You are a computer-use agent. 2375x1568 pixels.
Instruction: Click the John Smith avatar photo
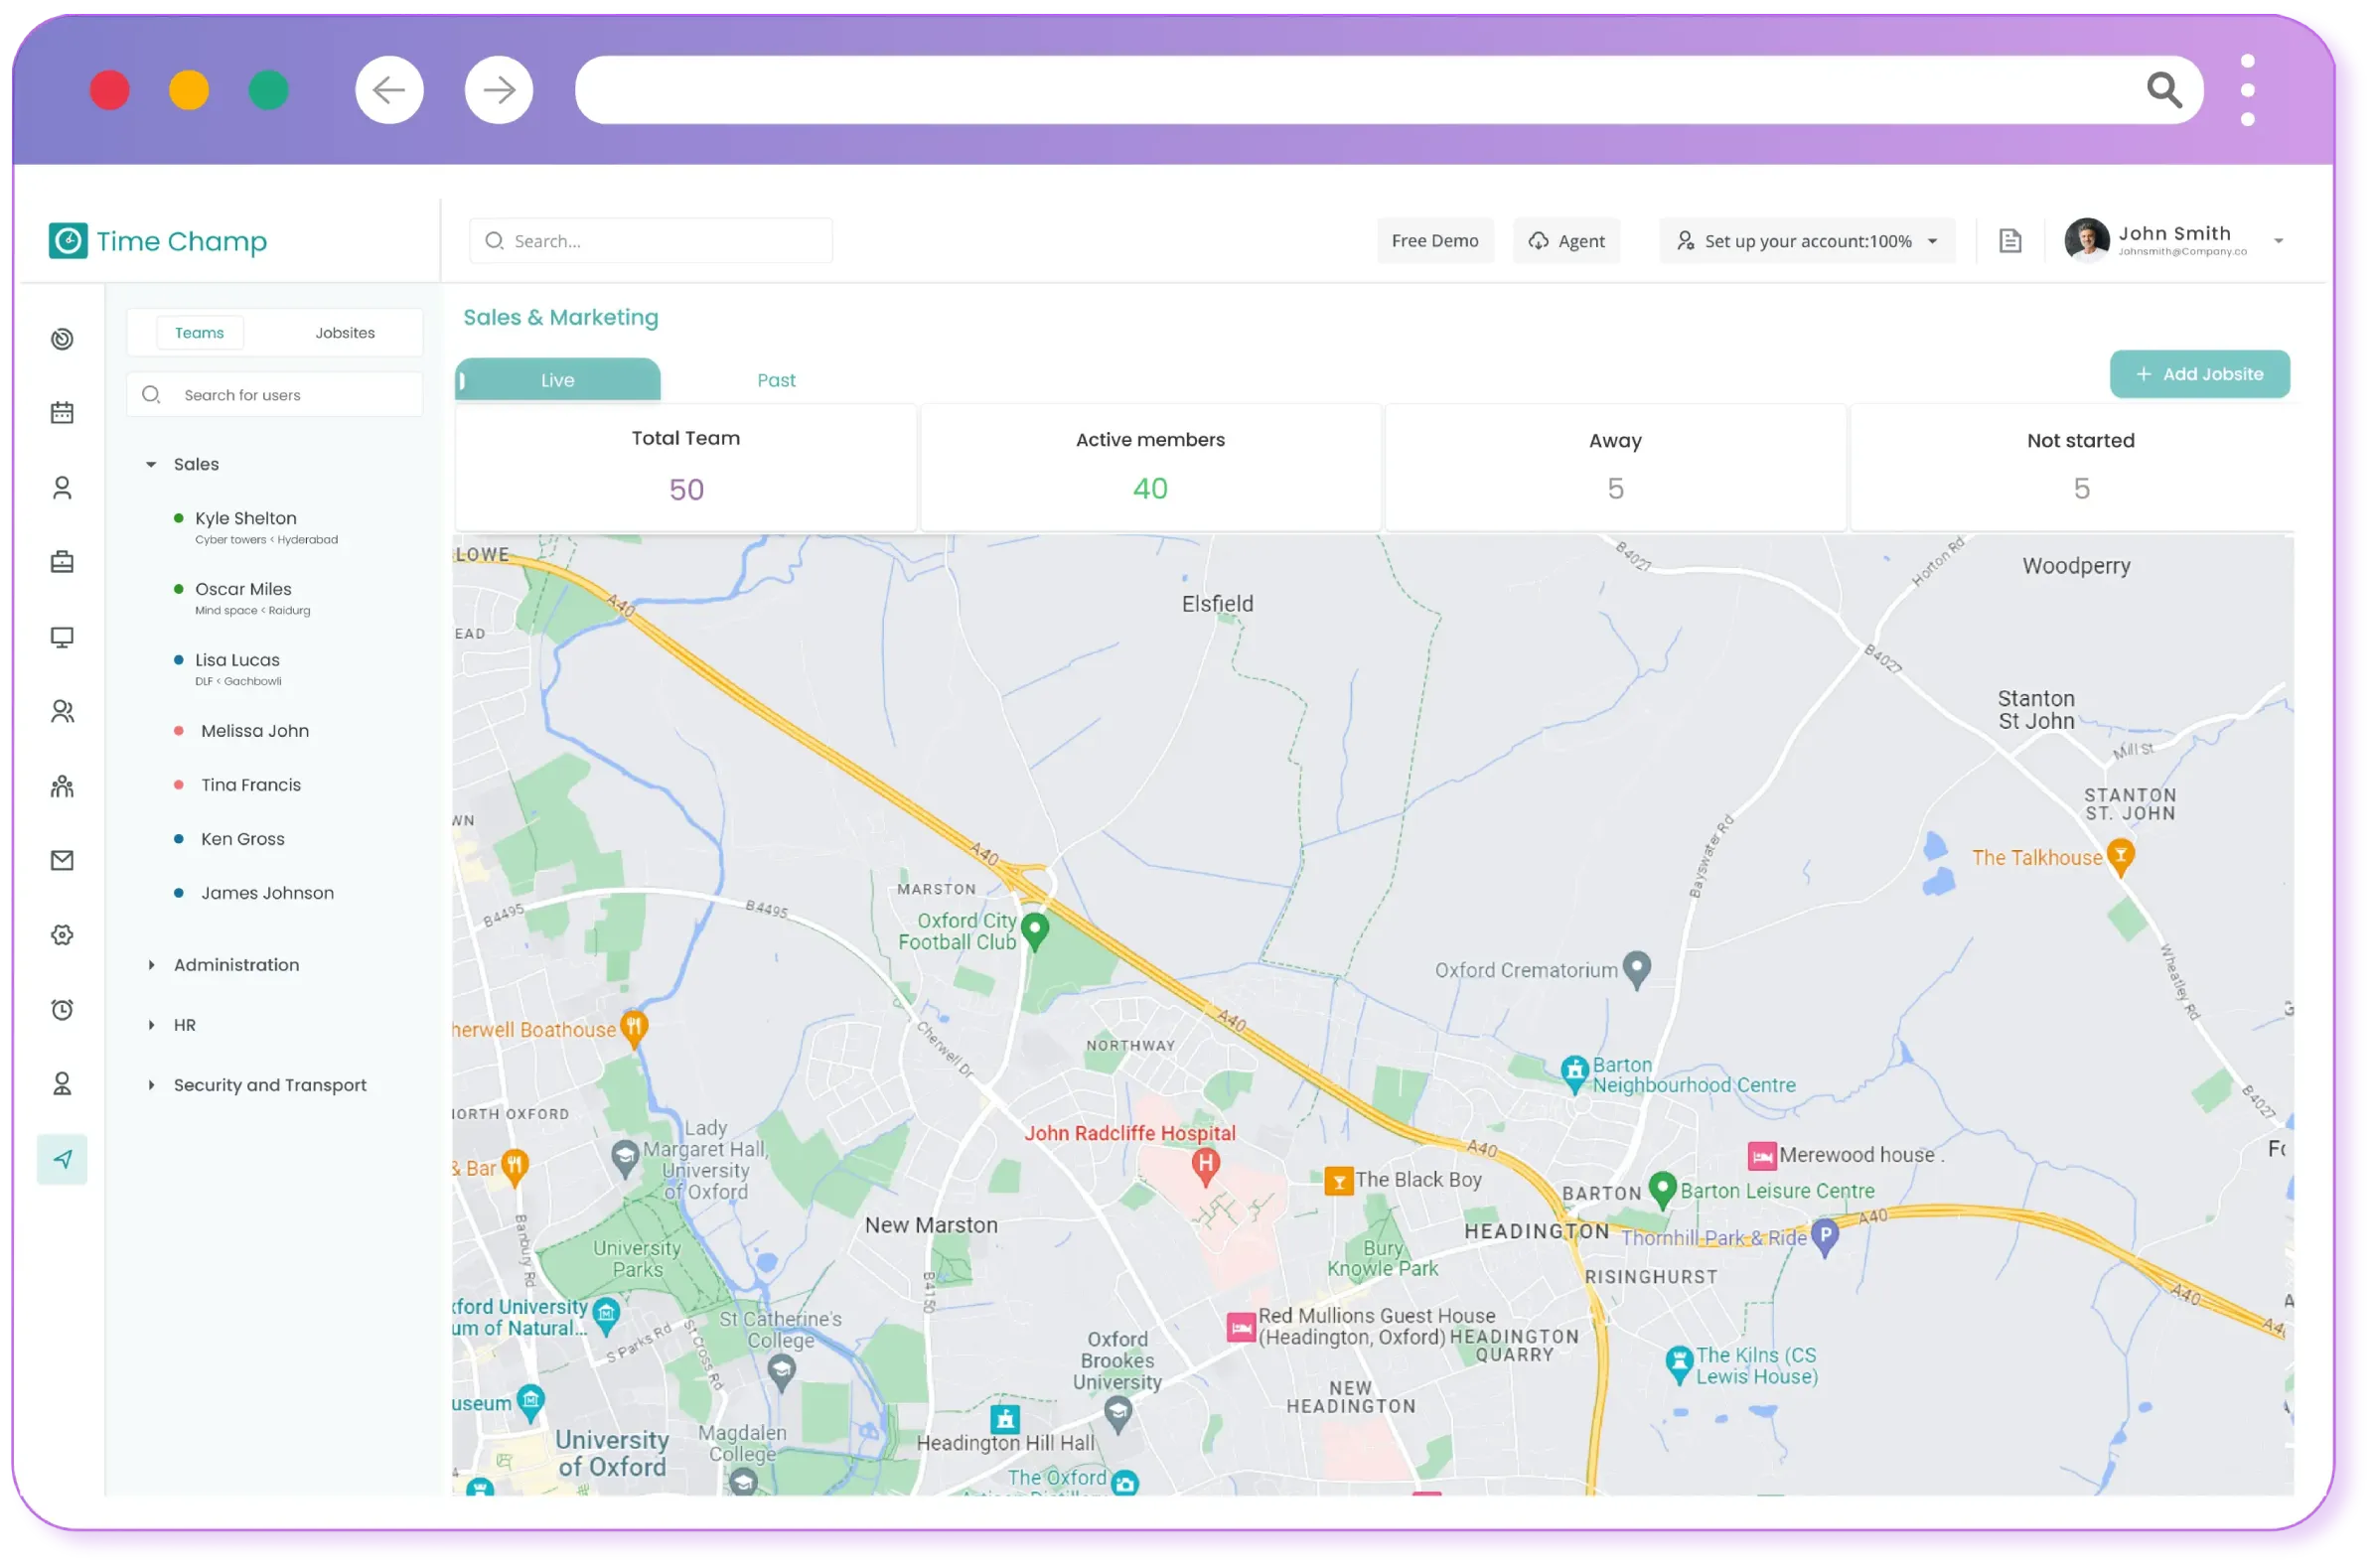(x=2087, y=240)
